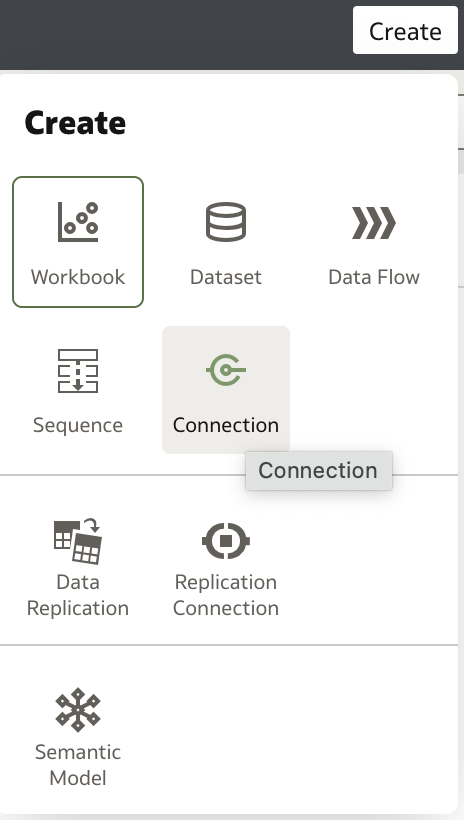This screenshot has height=820, width=464.
Task: Click the Semantic Model snowflake icon
Action: pos(78,709)
